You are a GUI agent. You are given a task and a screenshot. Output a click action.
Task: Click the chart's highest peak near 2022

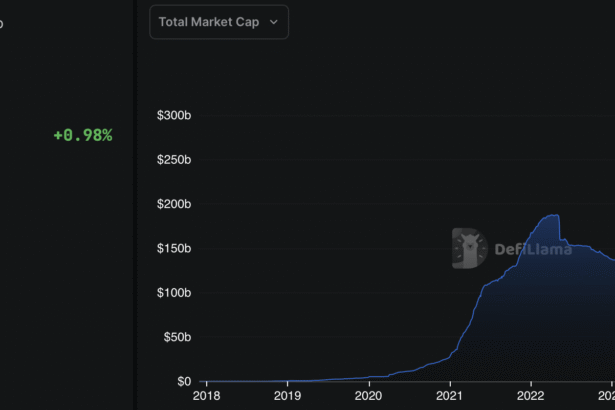pyautogui.click(x=550, y=215)
